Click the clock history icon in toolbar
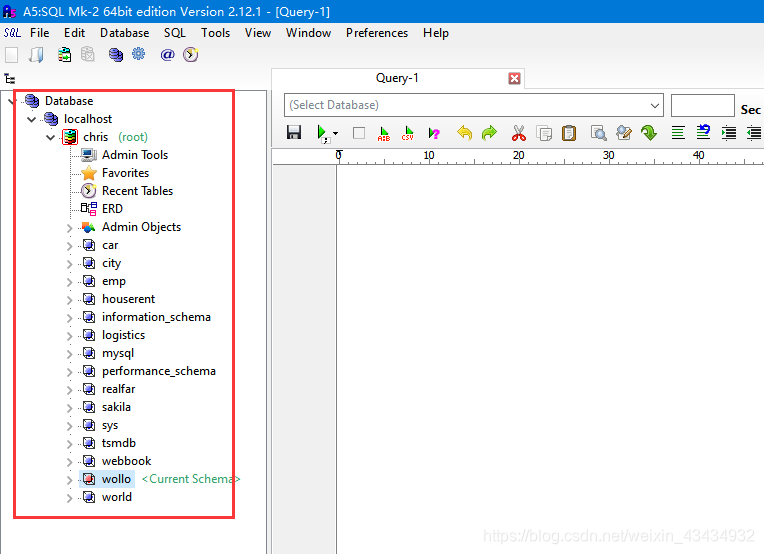Viewport: 764px width, 554px height. pyautogui.click(x=191, y=55)
